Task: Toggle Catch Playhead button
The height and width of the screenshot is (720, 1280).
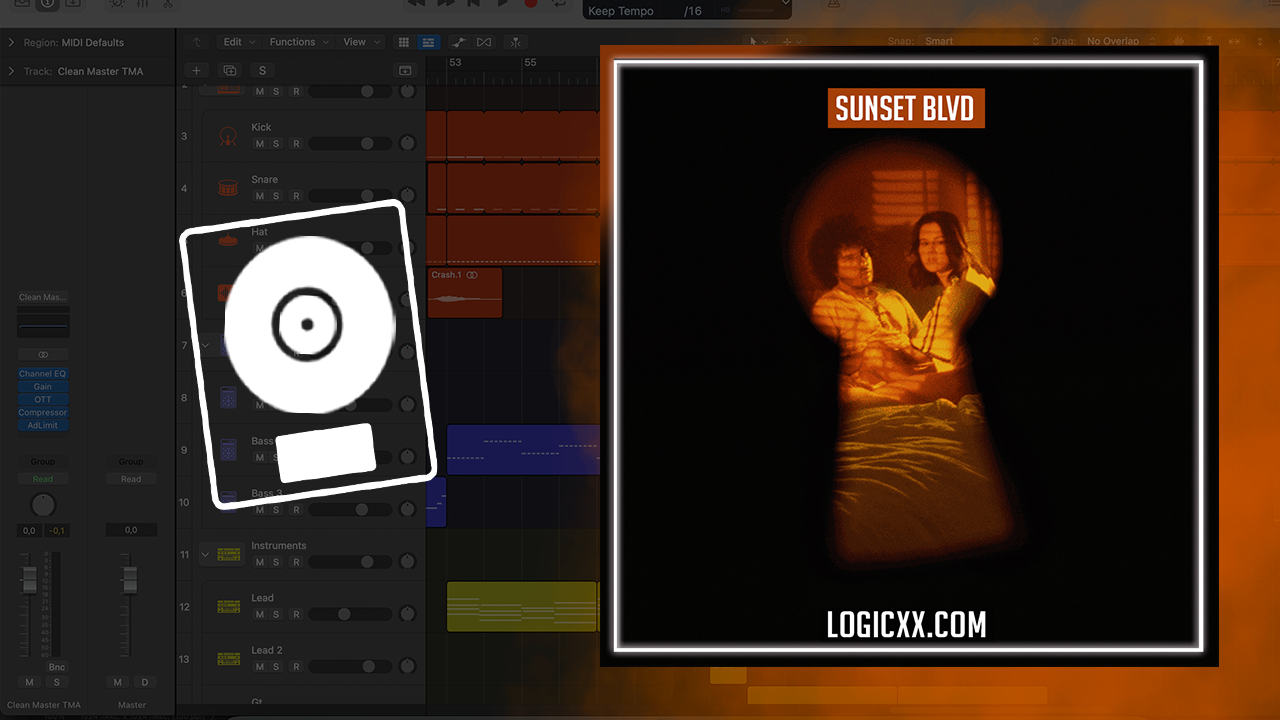Action: (515, 42)
